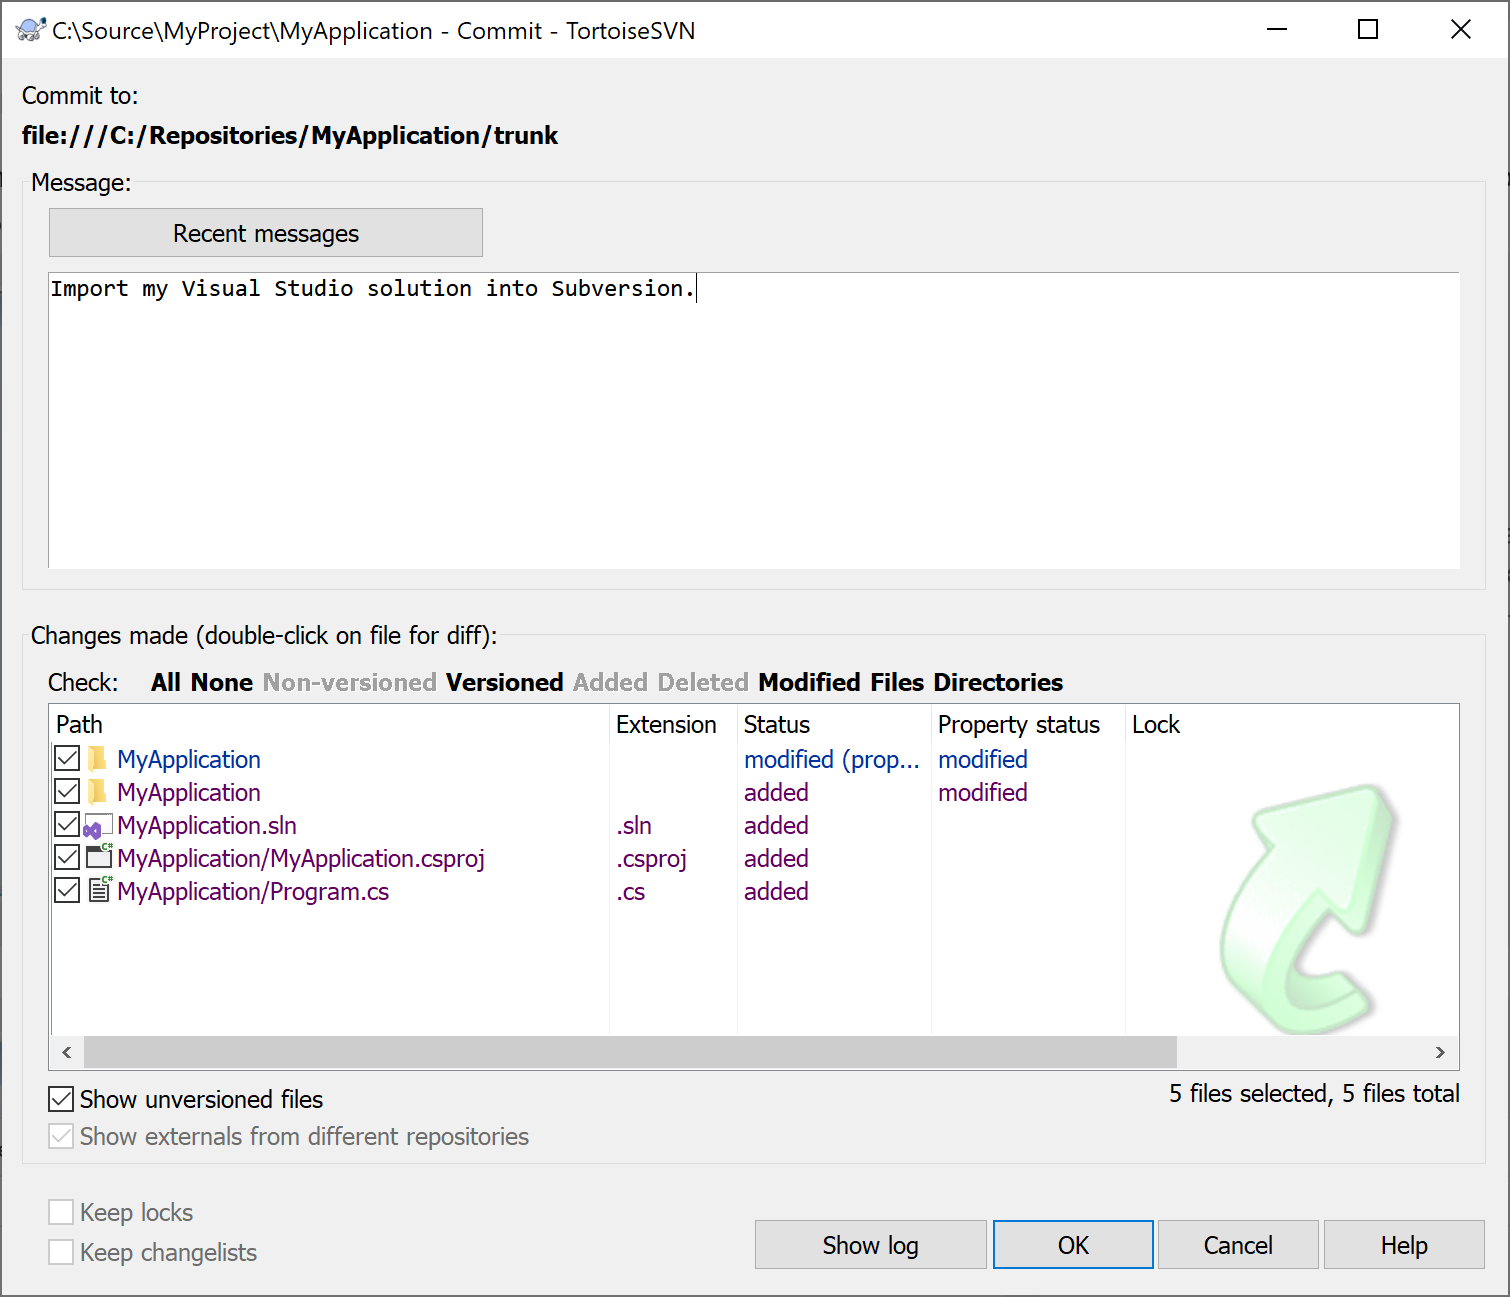The image size is (1510, 1297).
Task: Enable Keep locks
Action: (61, 1211)
